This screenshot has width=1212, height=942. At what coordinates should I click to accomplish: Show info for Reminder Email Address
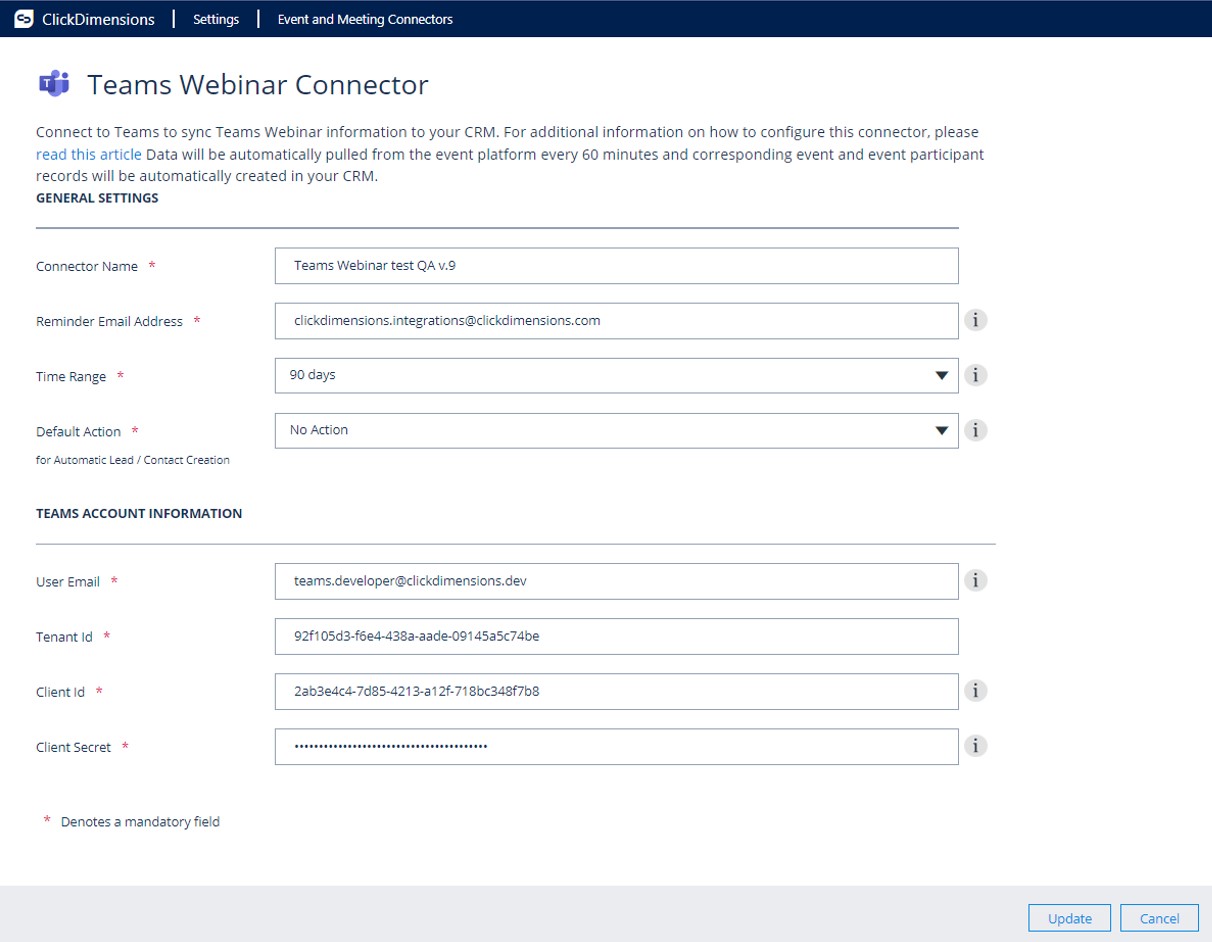[x=976, y=320]
